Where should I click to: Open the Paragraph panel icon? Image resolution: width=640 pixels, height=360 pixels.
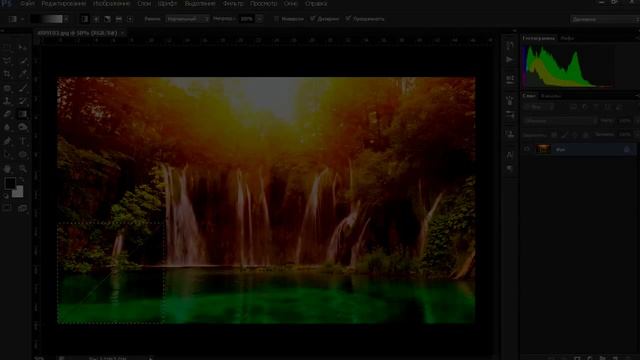pyautogui.click(x=509, y=168)
